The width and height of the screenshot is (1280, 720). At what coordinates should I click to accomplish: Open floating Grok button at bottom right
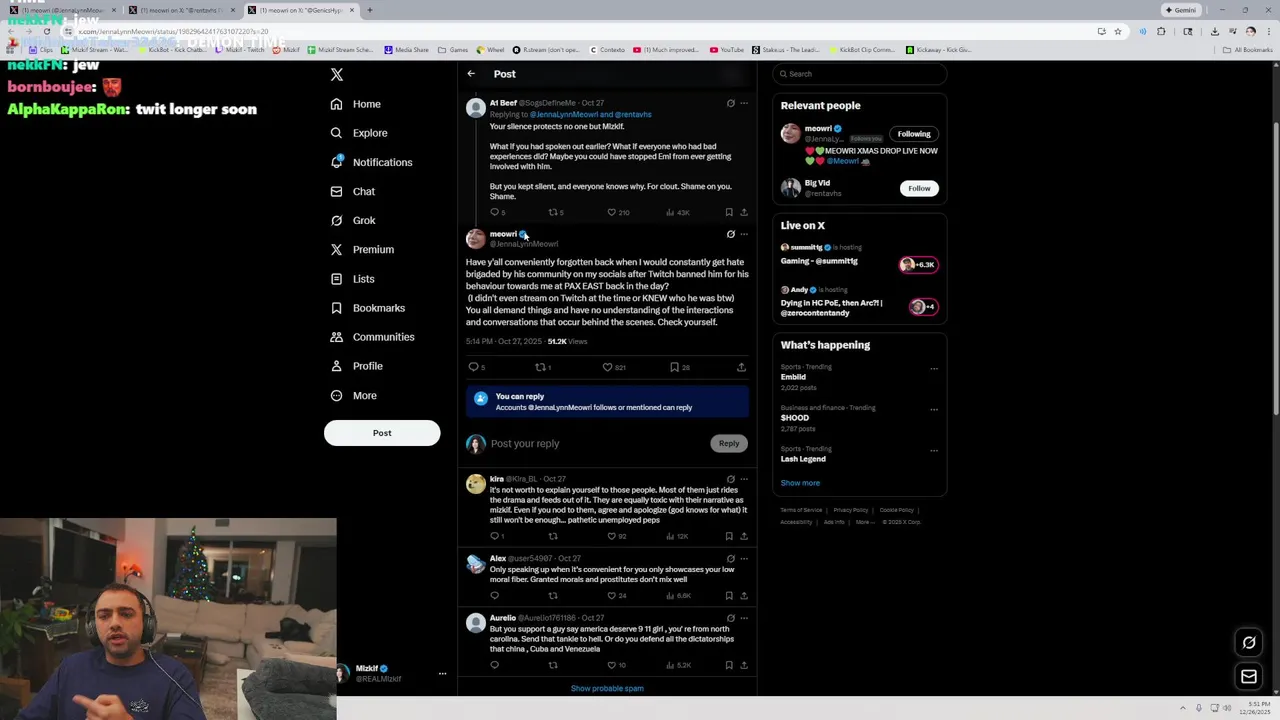coord(1249,643)
